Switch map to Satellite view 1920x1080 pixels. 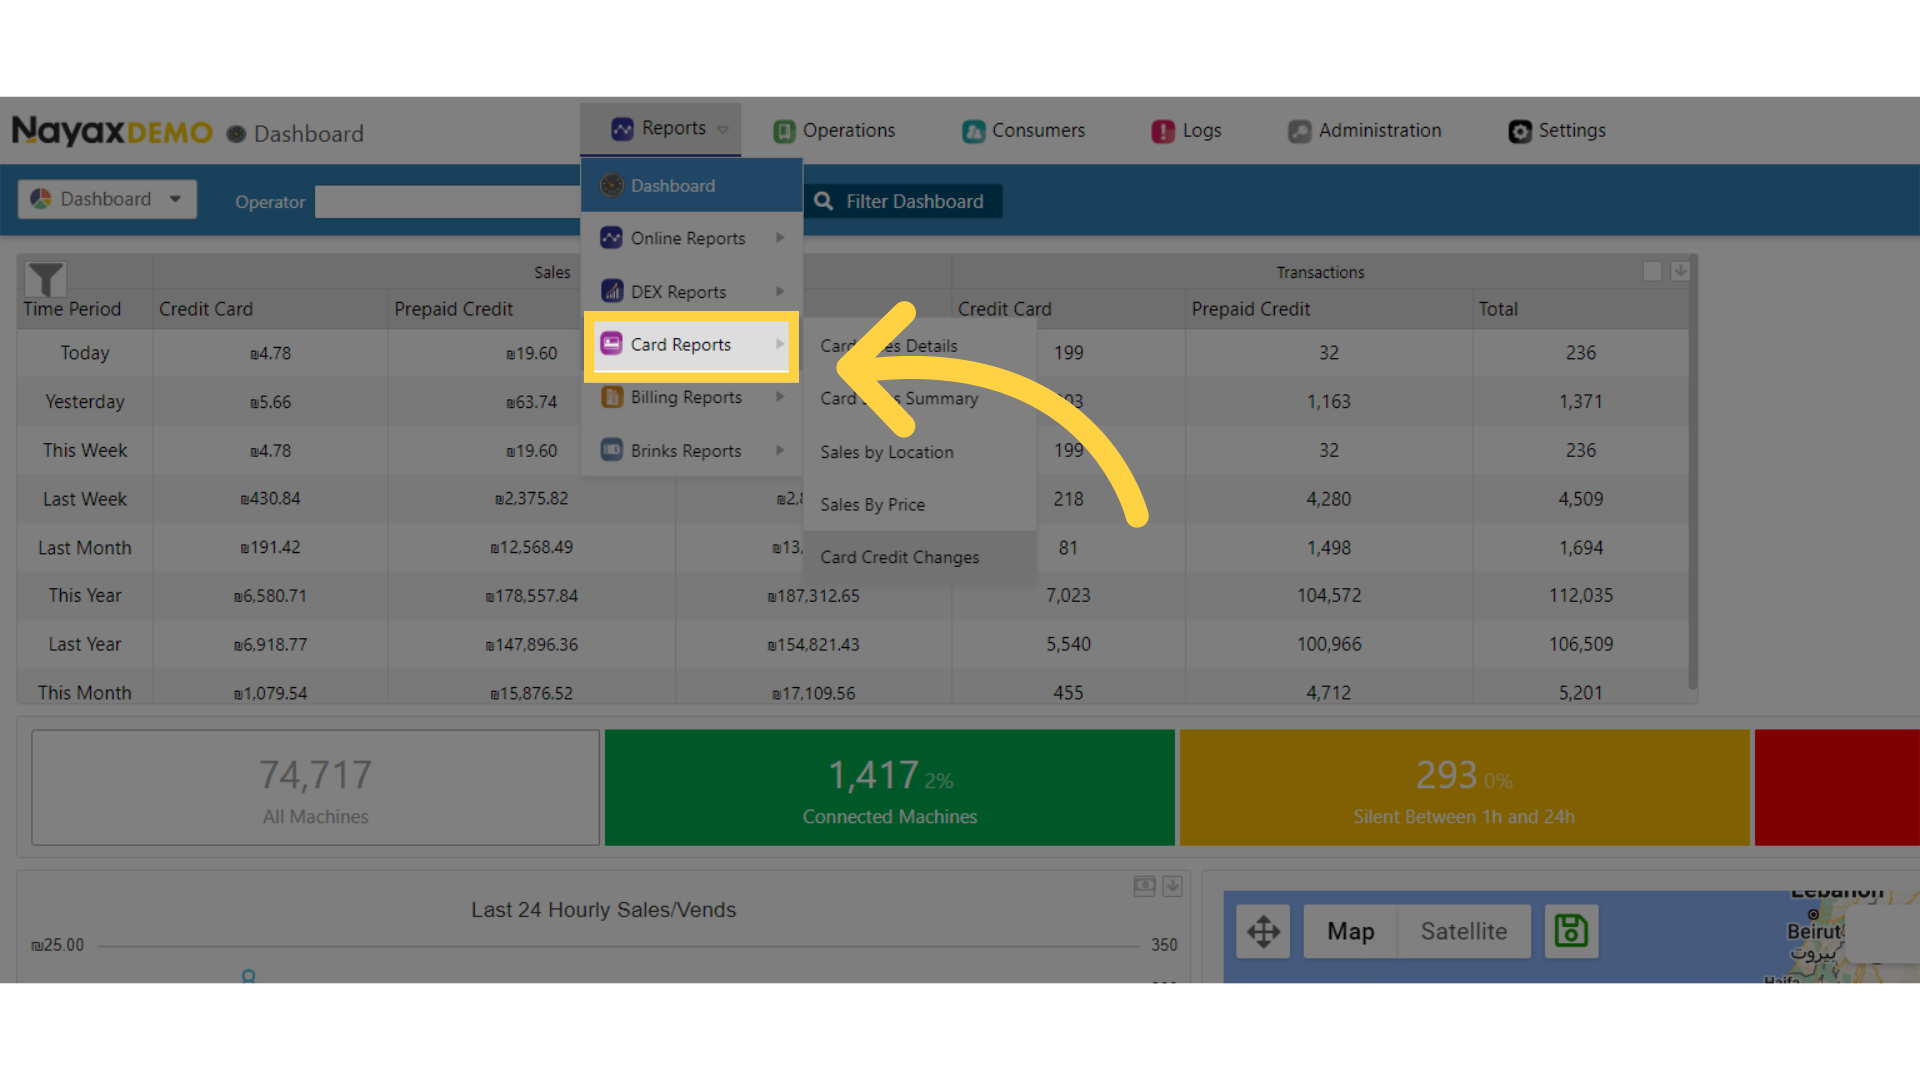[1463, 931]
